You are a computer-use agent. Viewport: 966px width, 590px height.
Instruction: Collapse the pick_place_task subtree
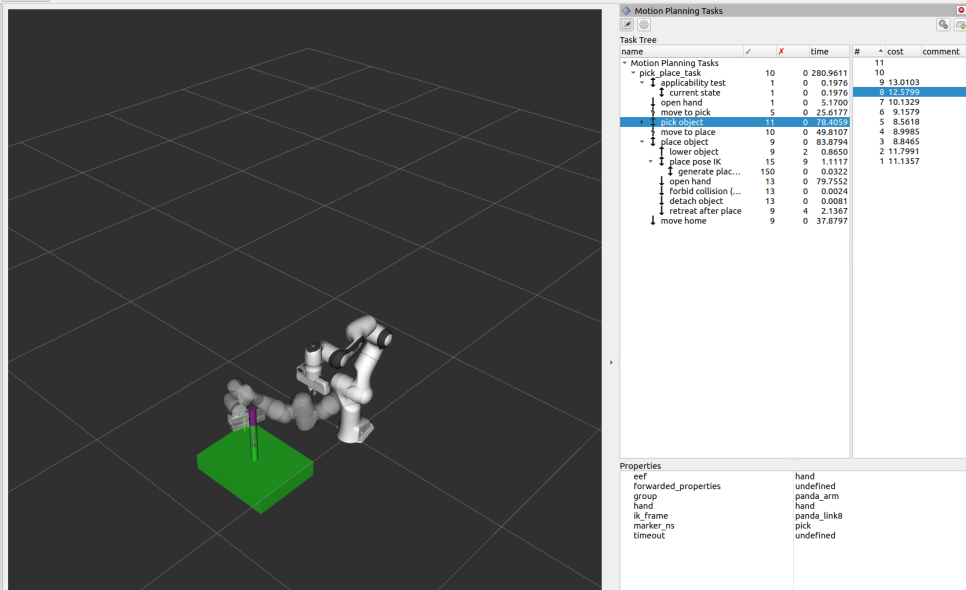(x=632, y=73)
